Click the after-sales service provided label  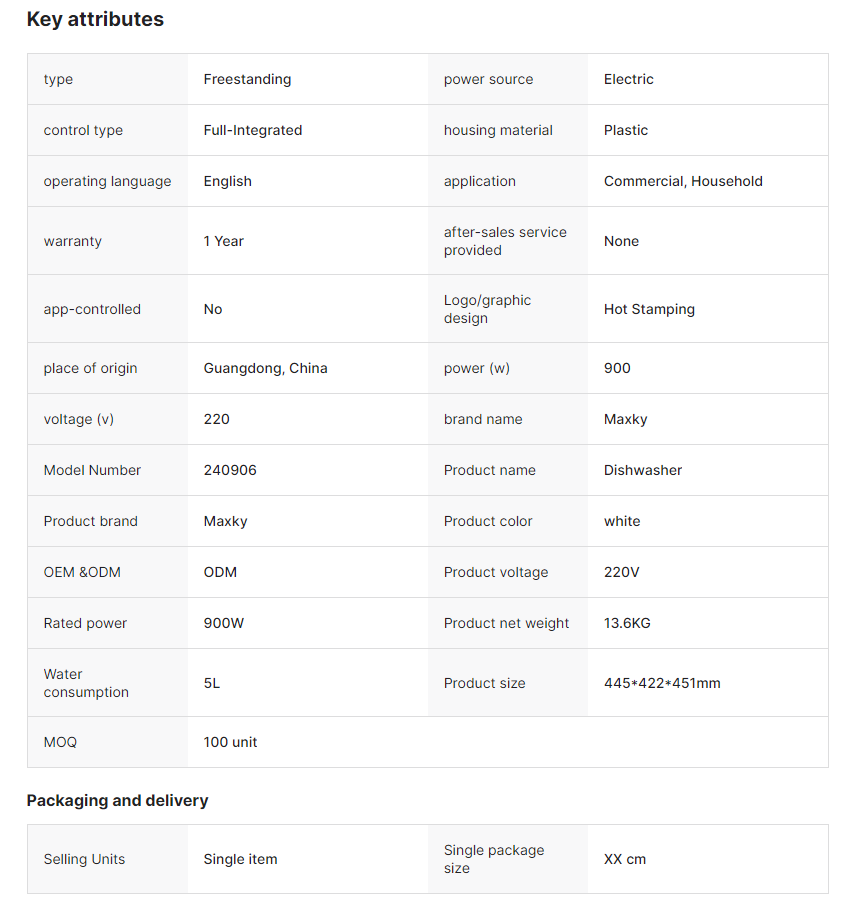tap(505, 241)
